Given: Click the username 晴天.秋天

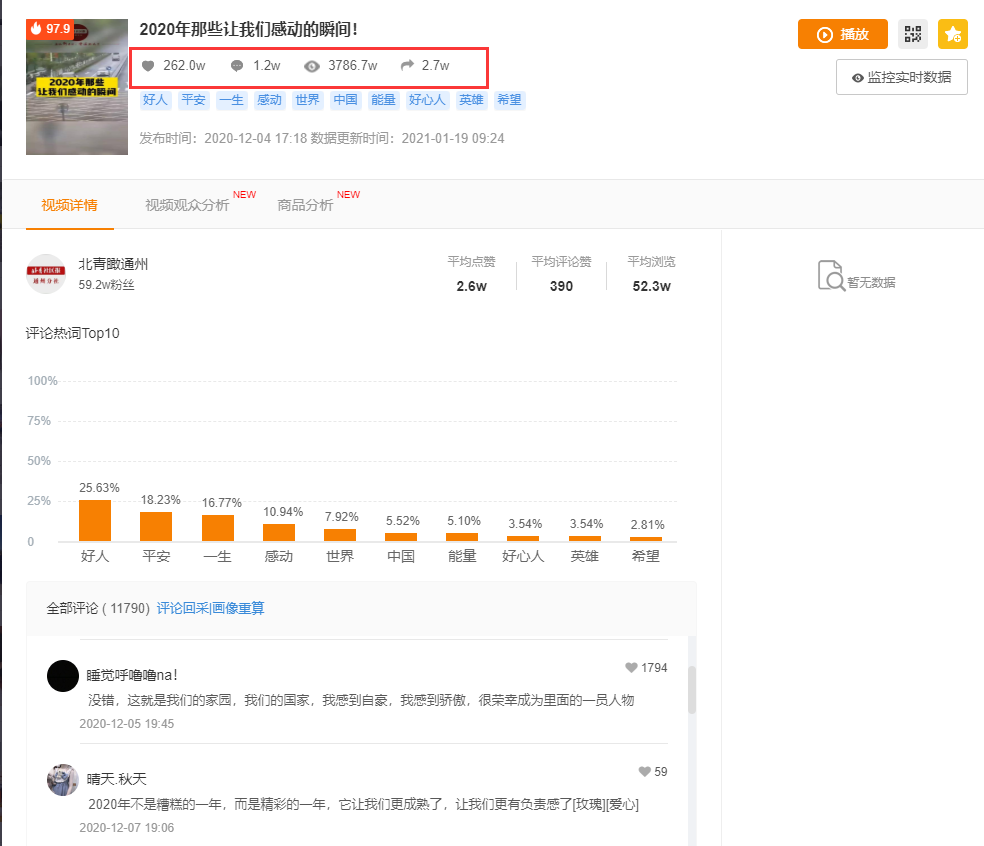Looking at the screenshot, I should [x=117, y=779].
